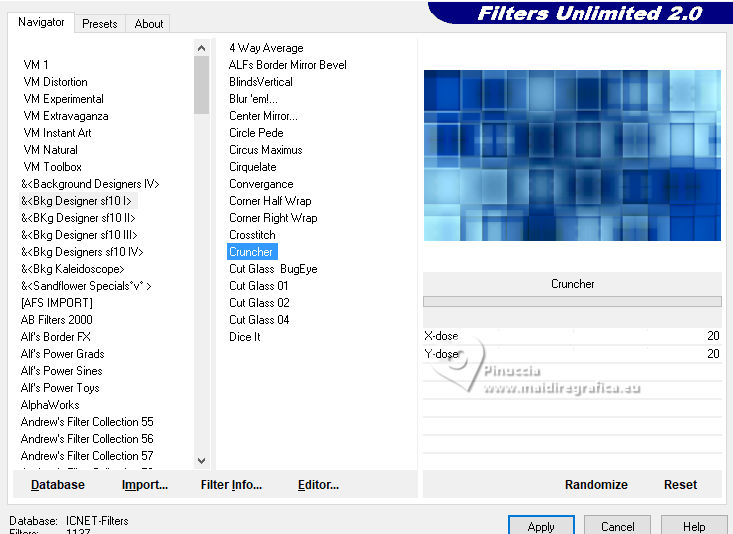Select &<Bkg Designer sf10 I> category
Image resolution: width=733 pixels, height=534 pixels.
tap(76, 201)
